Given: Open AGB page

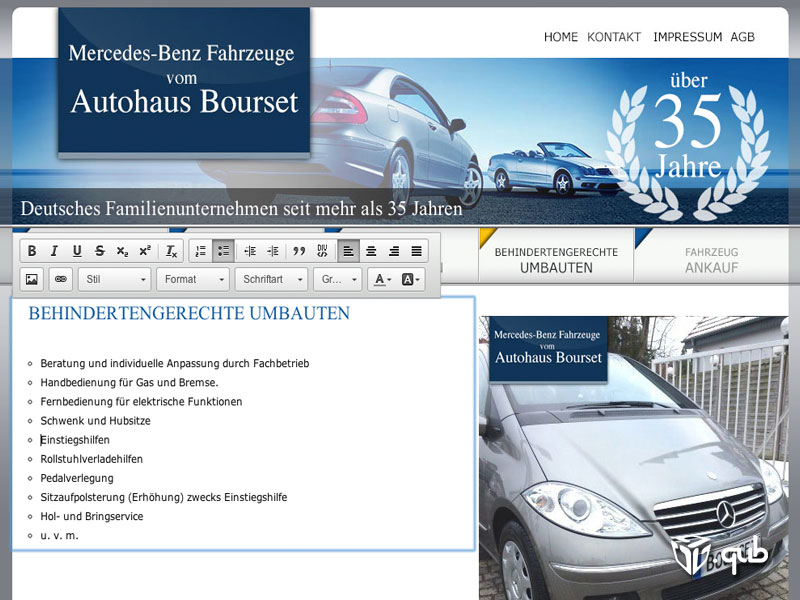Looking at the screenshot, I should [742, 37].
